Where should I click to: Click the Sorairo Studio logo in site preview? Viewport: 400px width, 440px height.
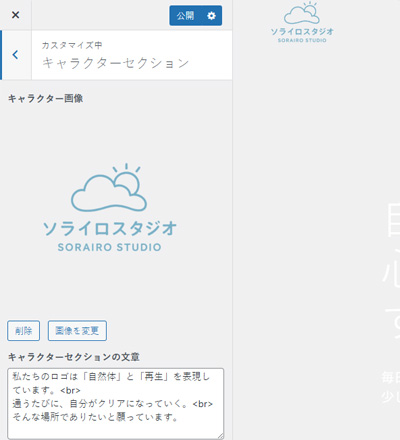click(x=302, y=23)
